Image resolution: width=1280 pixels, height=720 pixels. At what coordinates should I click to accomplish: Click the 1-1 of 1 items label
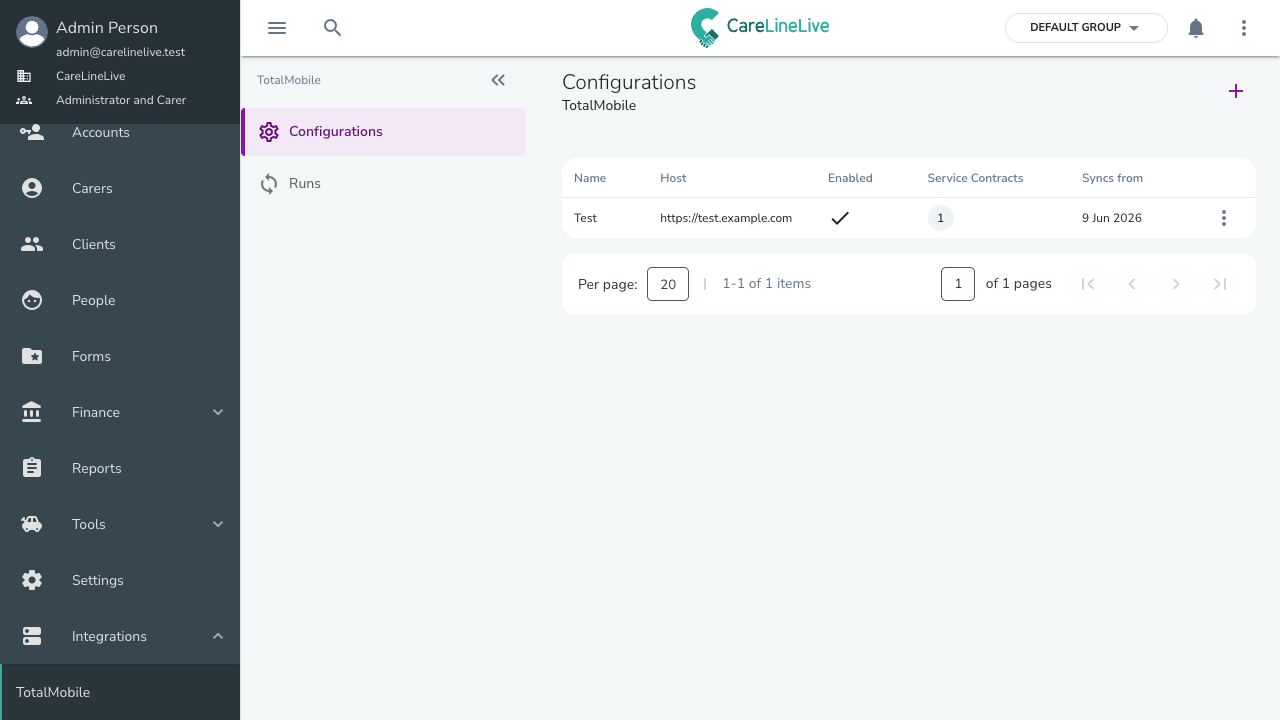(767, 284)
